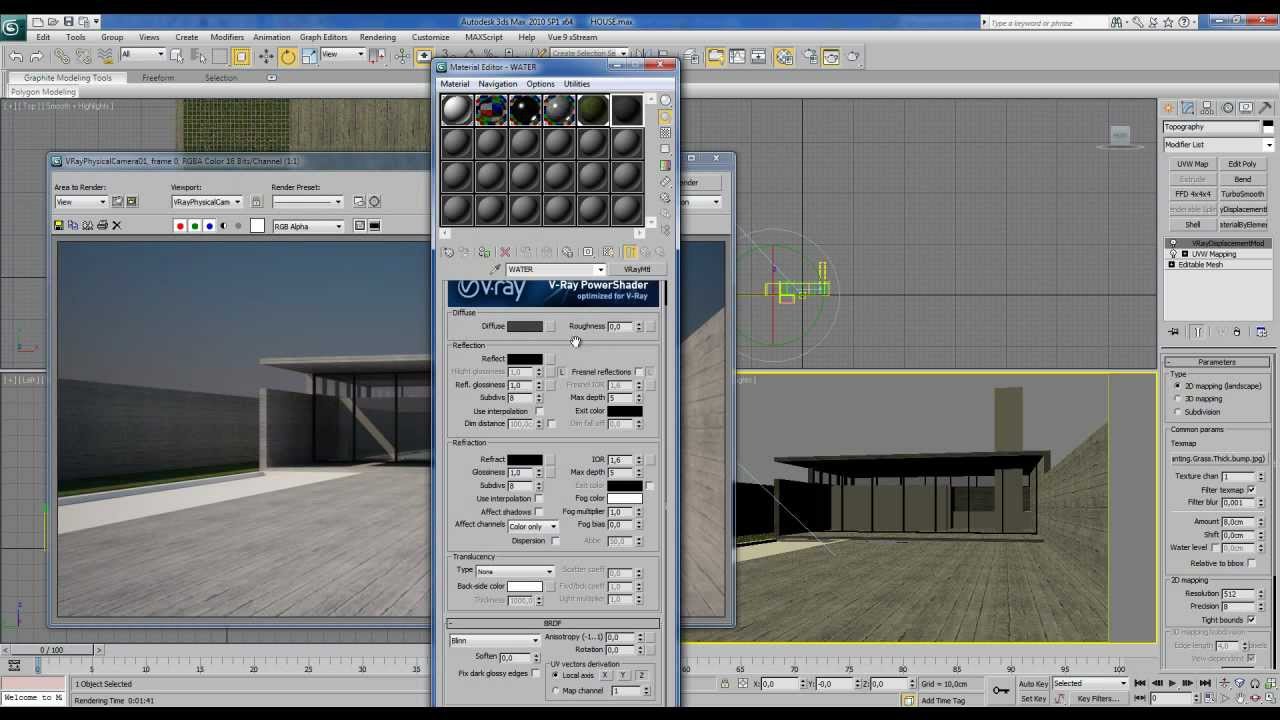
Task: Click the Grass Thick bump texmap button
Action: coord(1219,459)
